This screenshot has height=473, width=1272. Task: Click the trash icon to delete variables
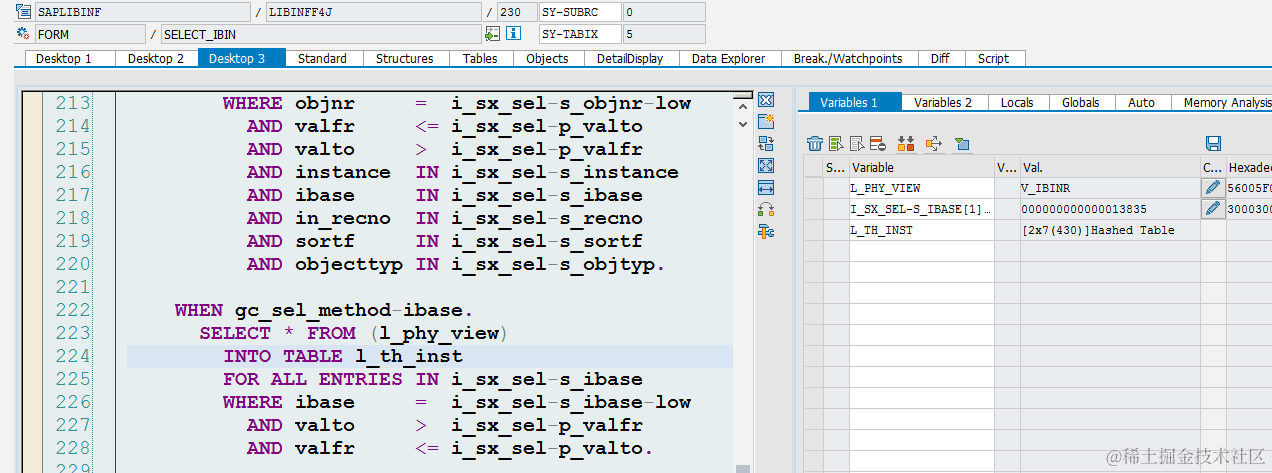pyautogui.click(x=815, y=144)
